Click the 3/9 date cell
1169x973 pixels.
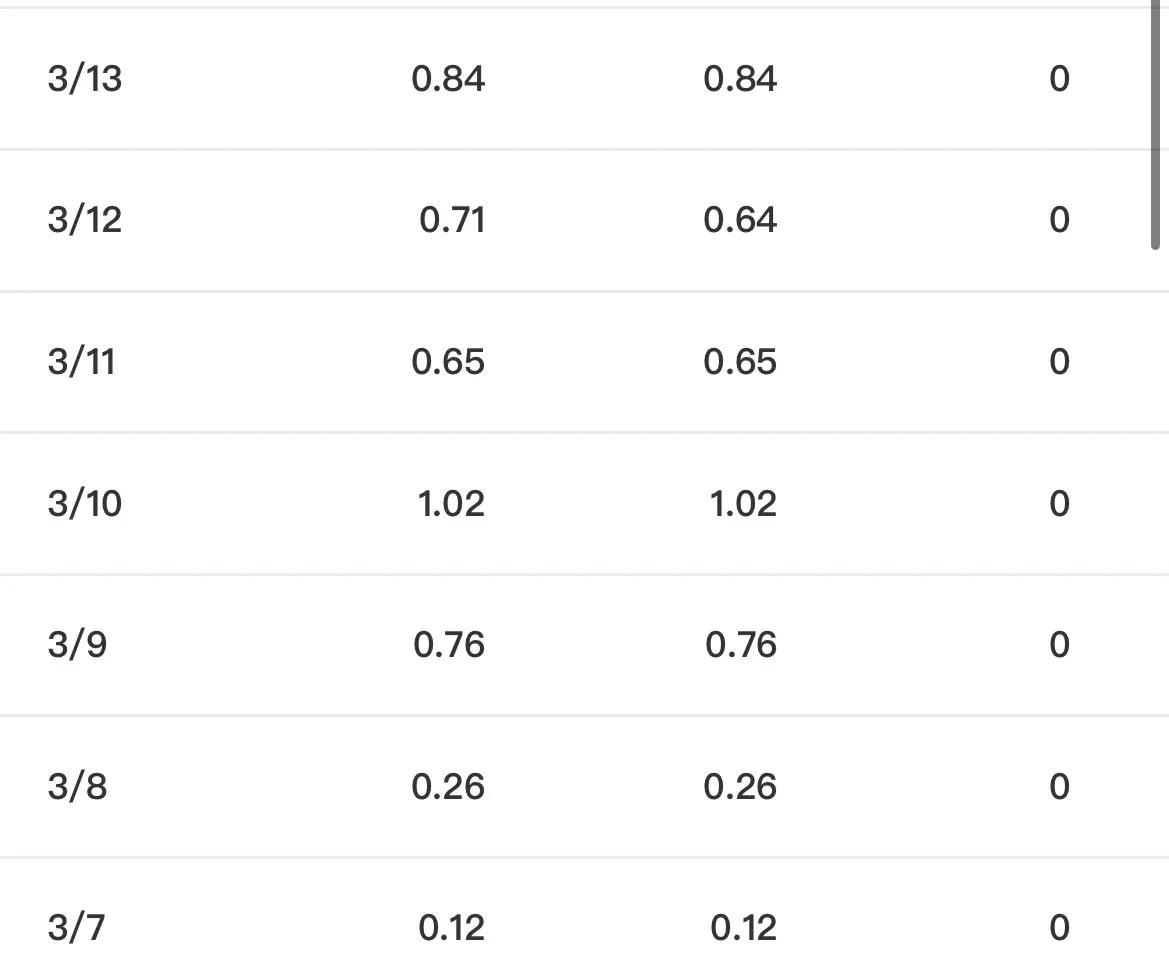pyautogui.click(x=77, y=645)
